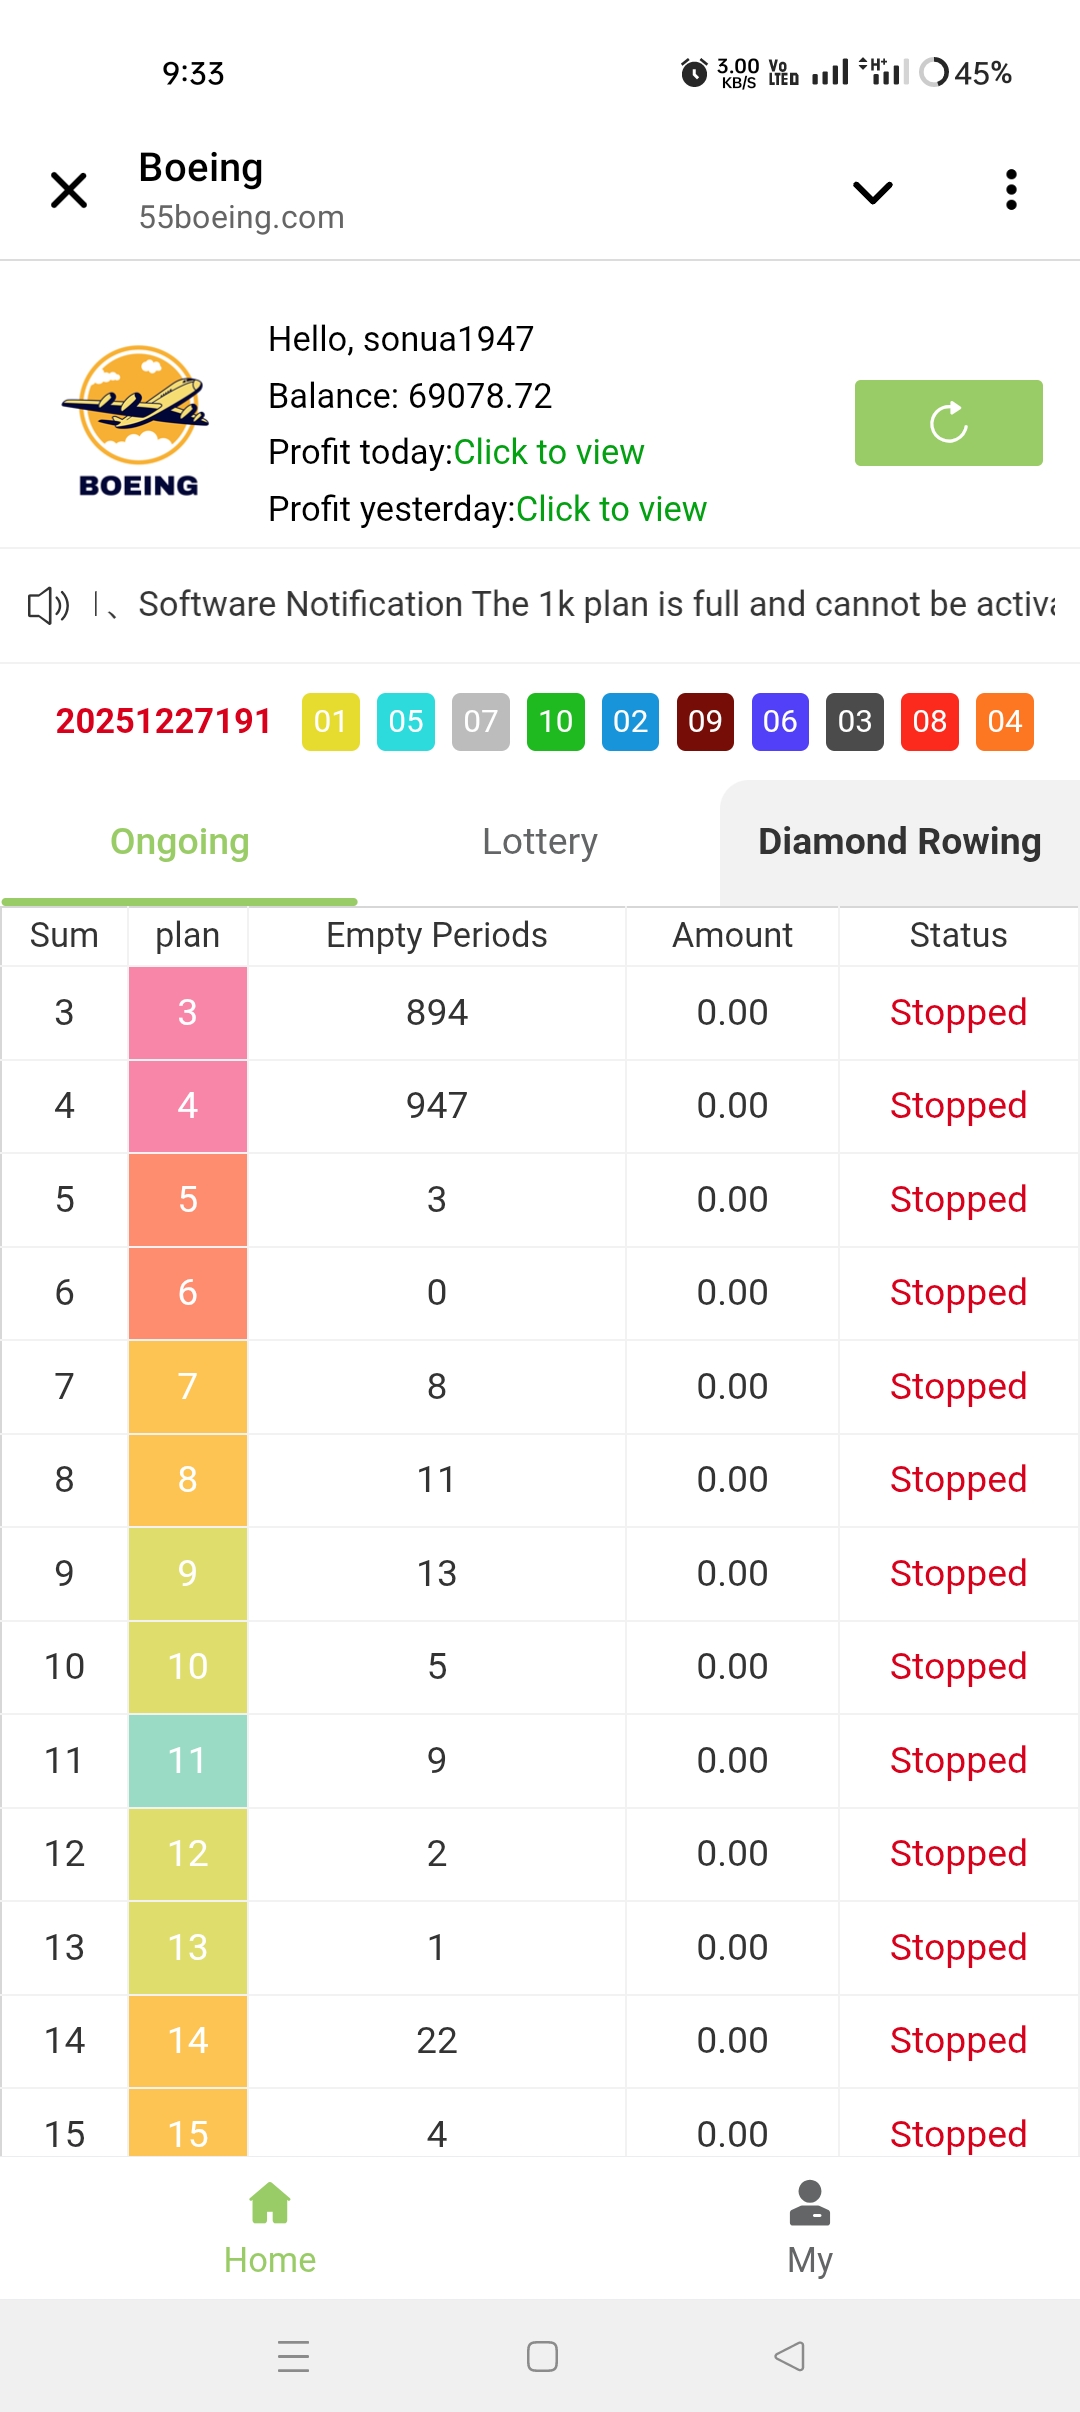Open the three-dot overflow menu
The image size is (1080, 2412).
tap(1011, 190)
